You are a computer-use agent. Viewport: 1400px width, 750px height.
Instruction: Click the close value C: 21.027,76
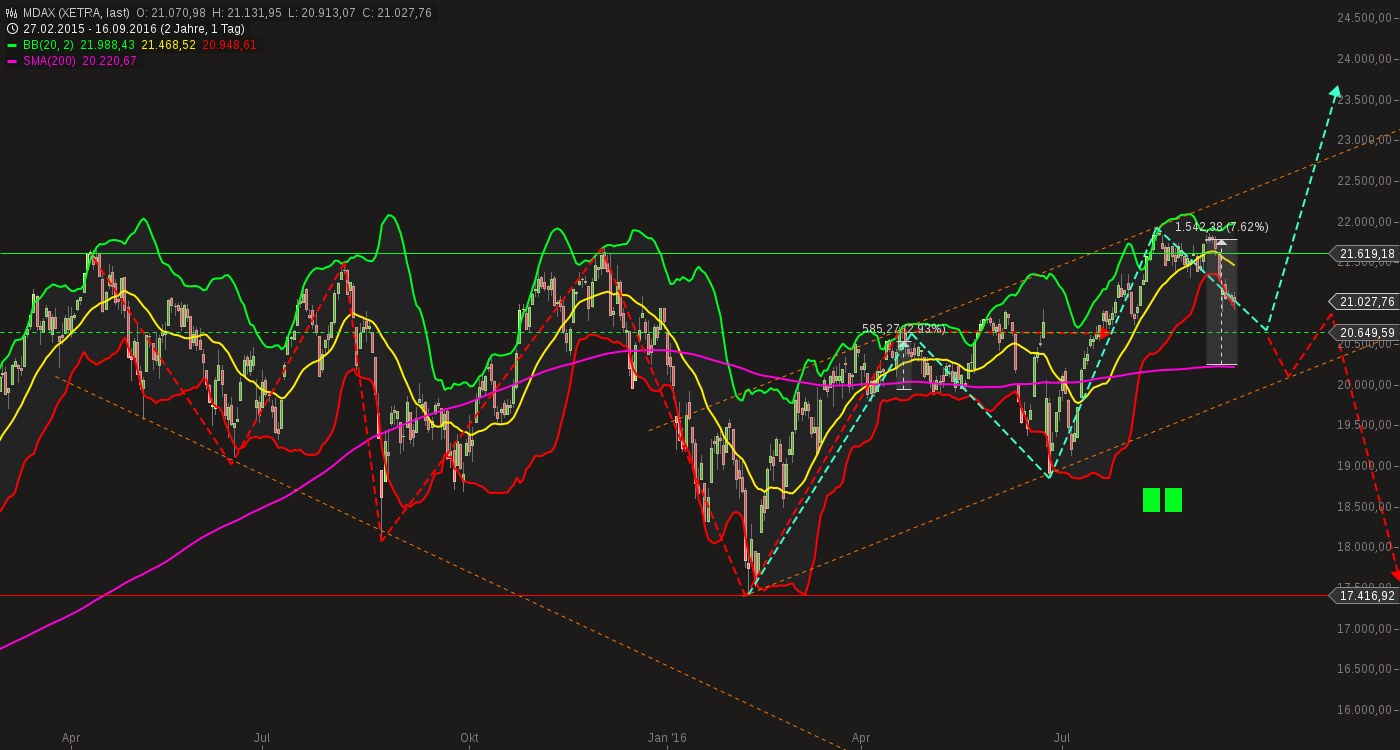click(x=397, y=13)
